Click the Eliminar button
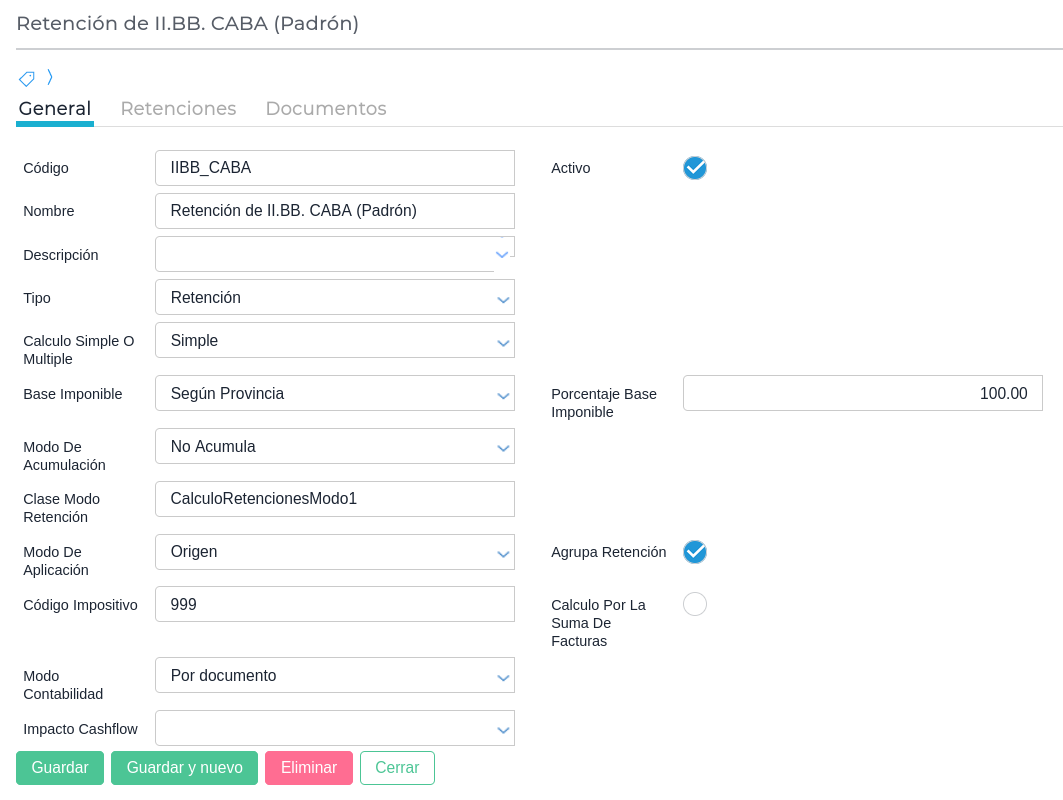Screen dimensions: 1063x800 point(309,768)
